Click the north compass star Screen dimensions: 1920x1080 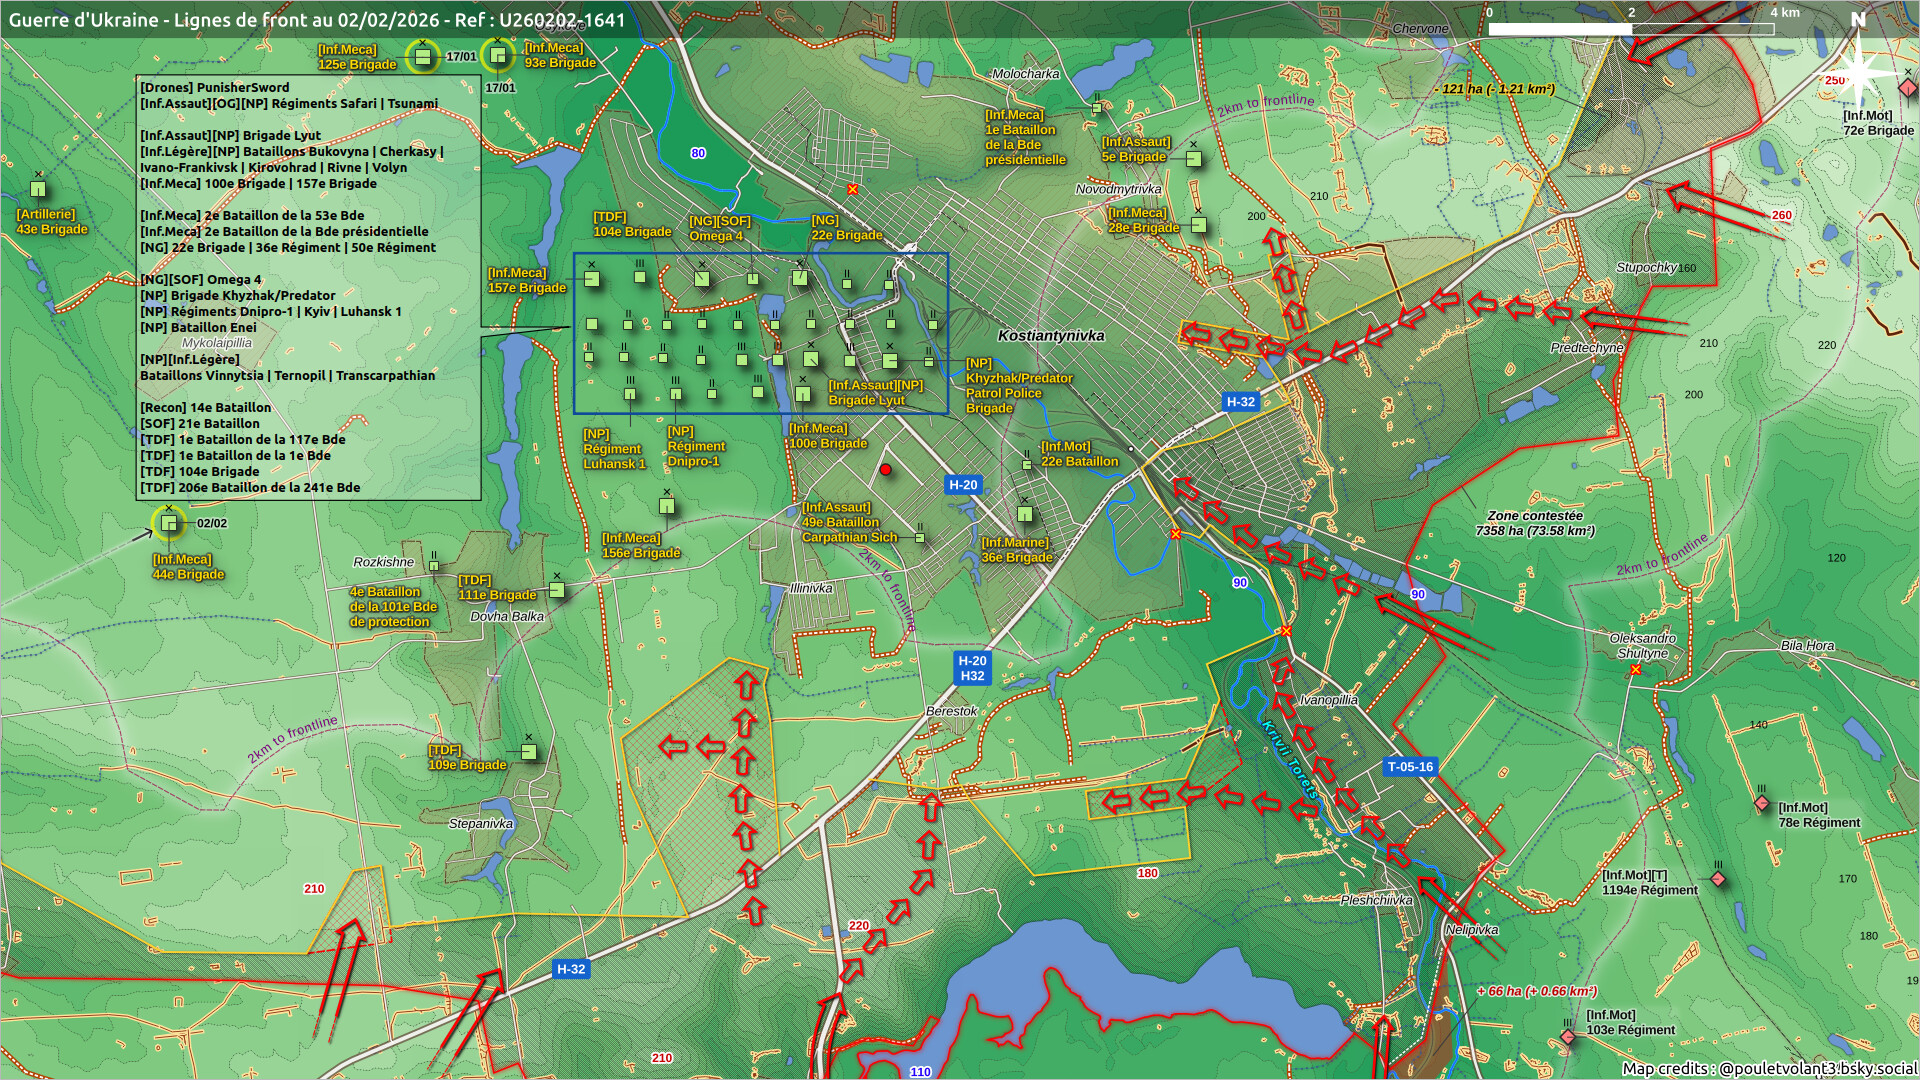pos(1858,72)
